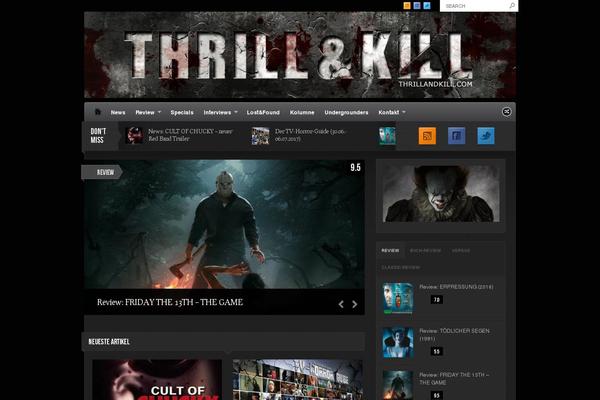
Task: Click the Review tag on featured slider
Action: (x=102, y=172)
